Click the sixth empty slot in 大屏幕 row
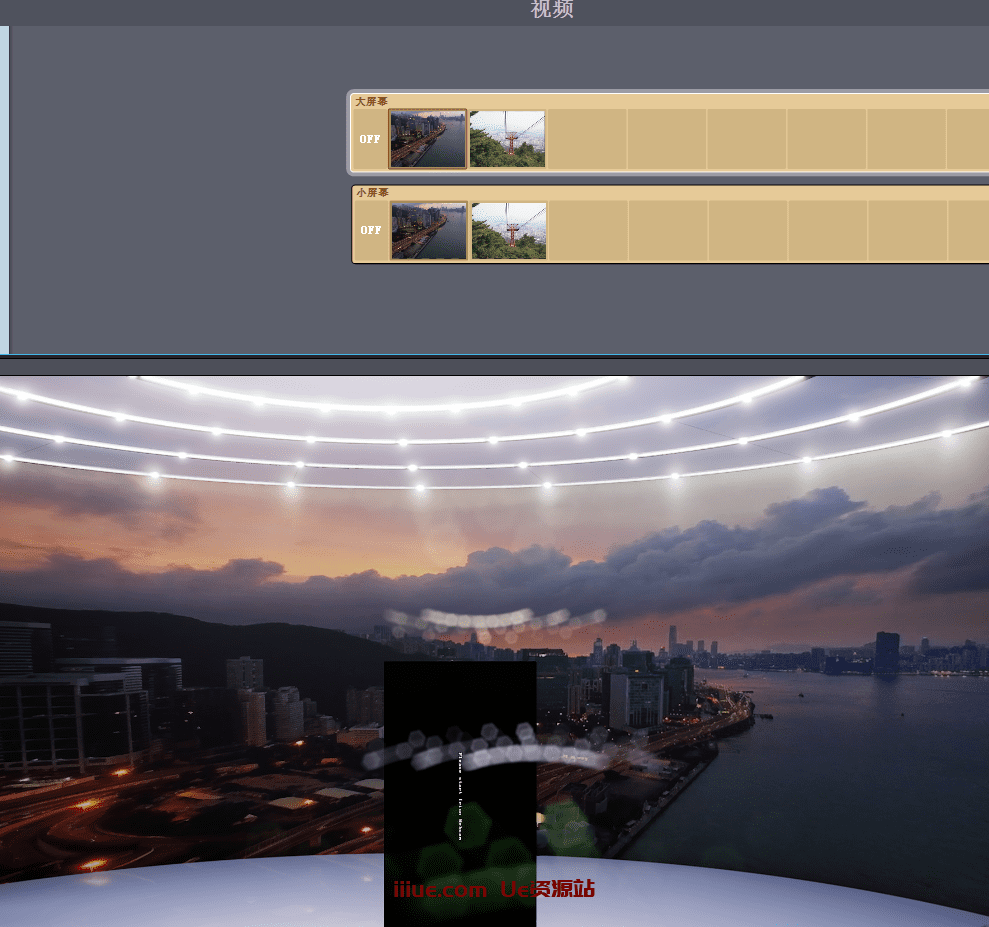 coord(827,139)
